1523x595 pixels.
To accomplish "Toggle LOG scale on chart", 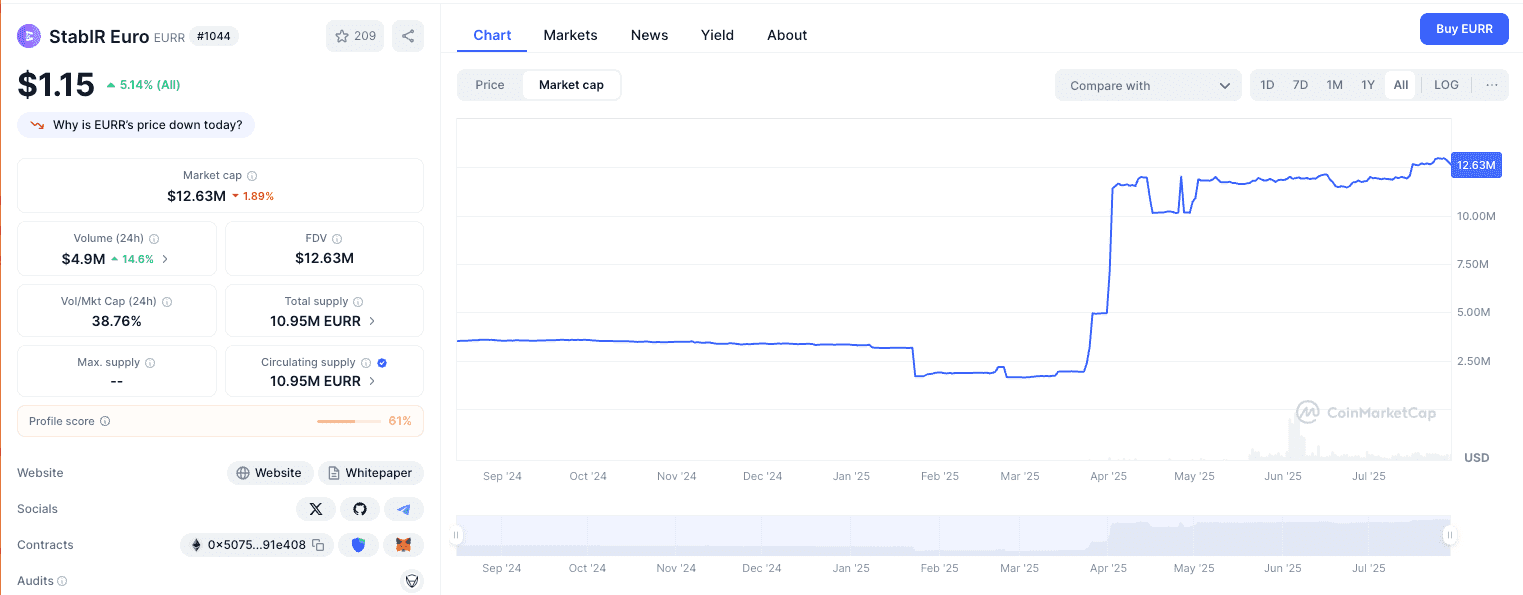I will coord(1446,85).
